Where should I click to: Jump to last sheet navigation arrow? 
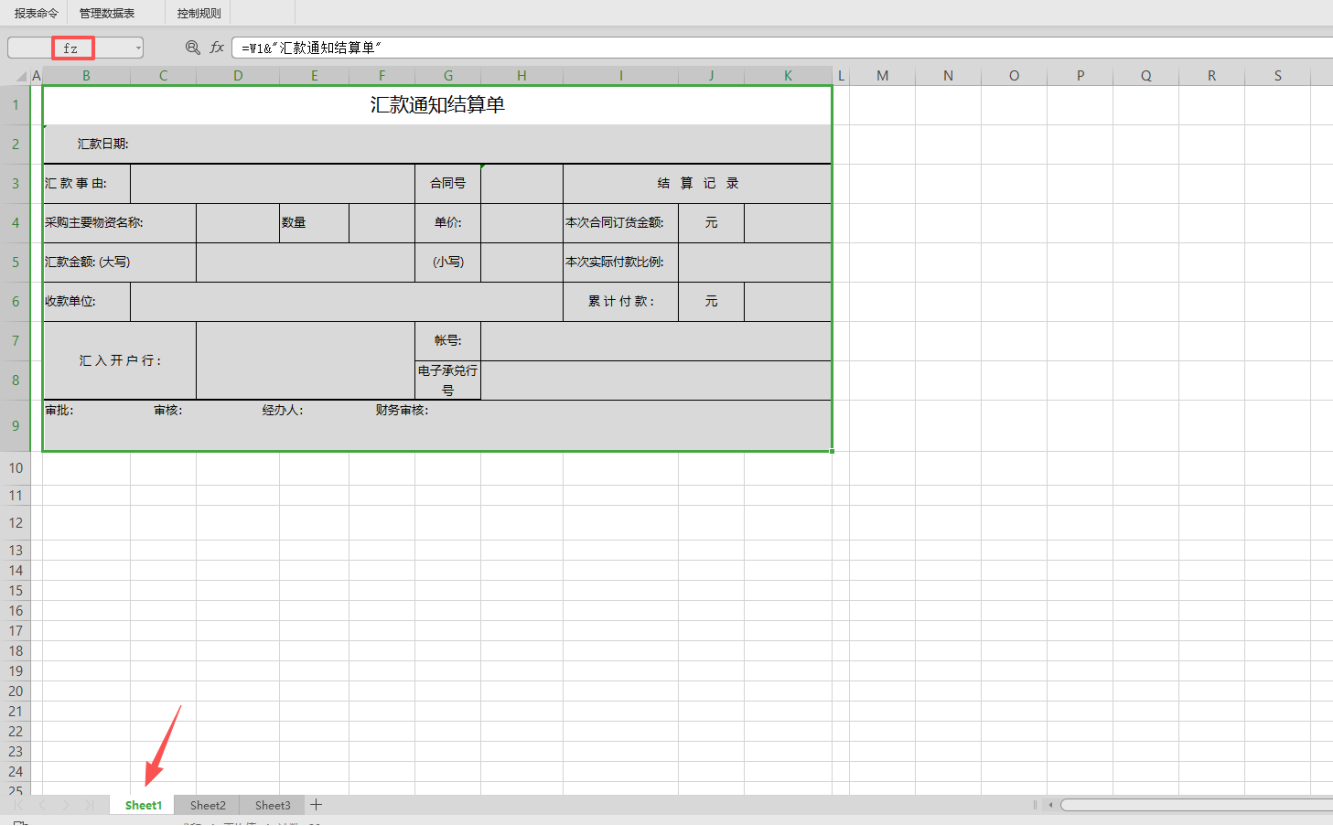point(89,805)
